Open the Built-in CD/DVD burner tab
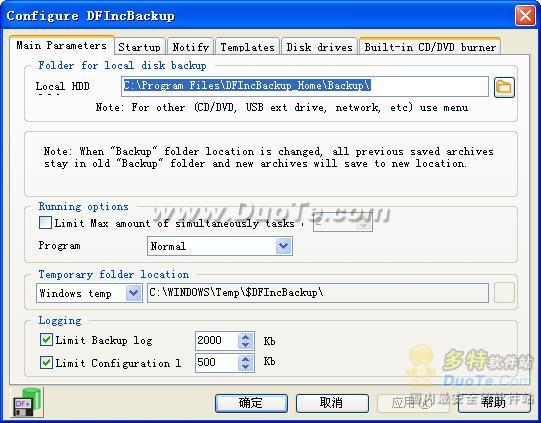This screenshot has width=541, height=423. click(x=430, y=47)
